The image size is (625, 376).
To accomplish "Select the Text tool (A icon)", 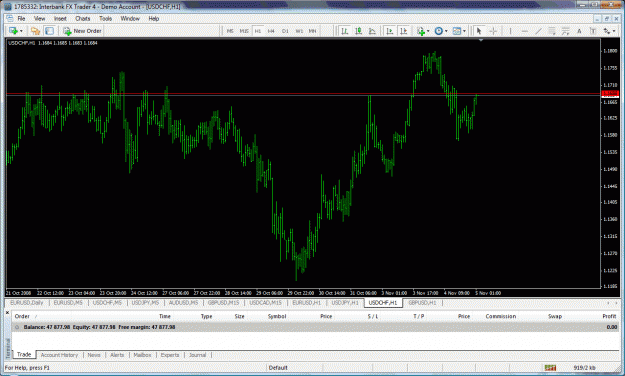I will tap(579, 31).
